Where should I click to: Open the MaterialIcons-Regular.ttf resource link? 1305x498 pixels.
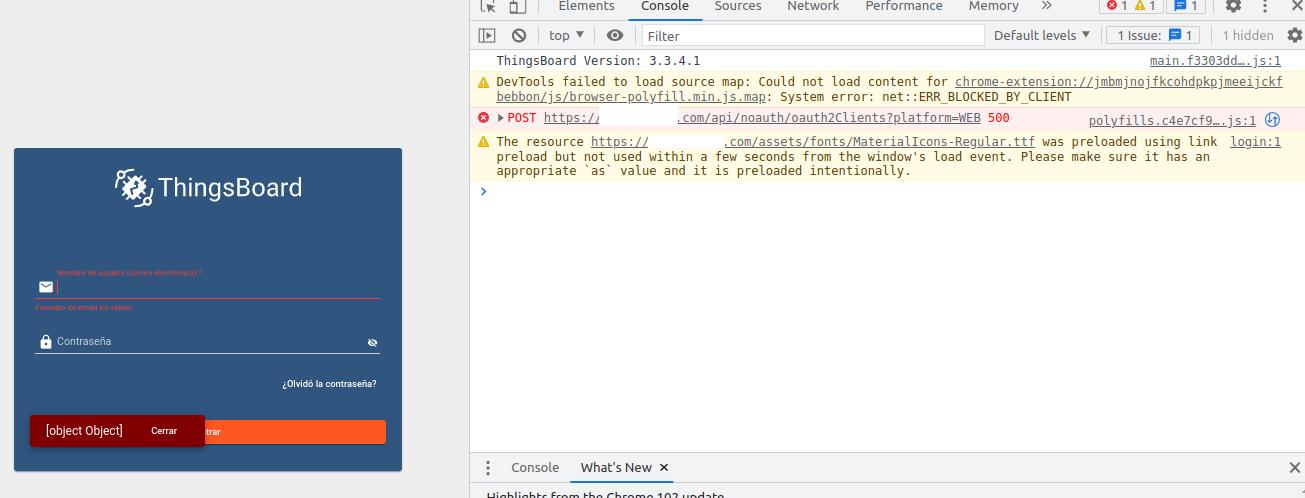pos(813,142)
